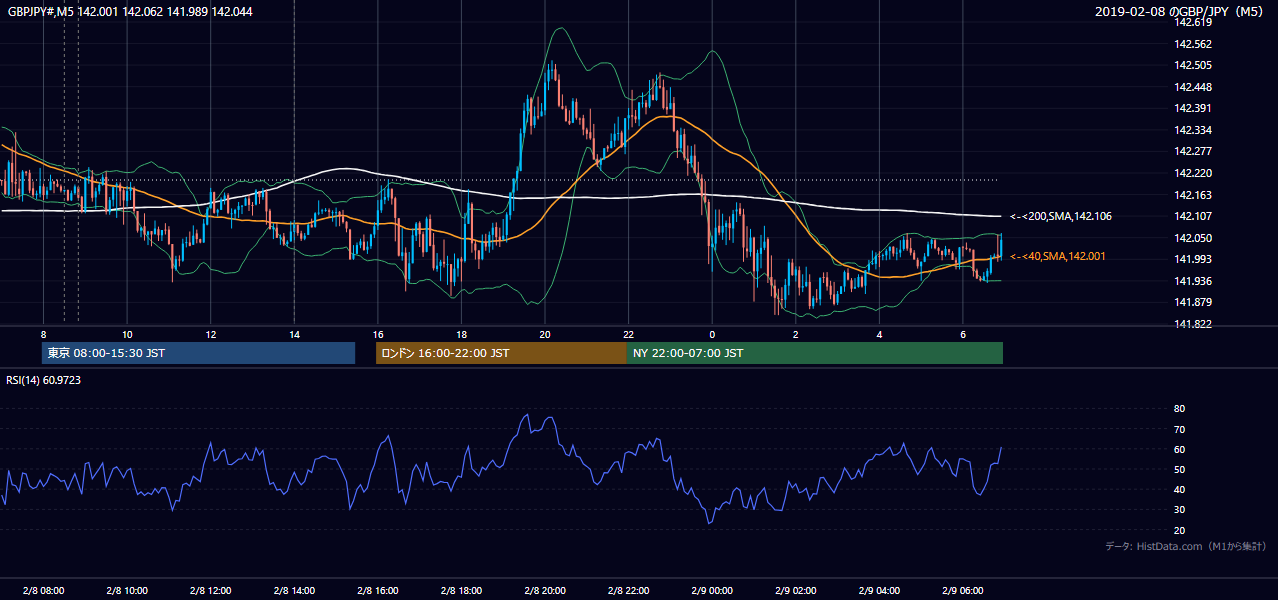Screen dimensions: 1278x600
Task: Click the 2019-02-08 GBP/JPY (M5) chart title
Action: [1180, 11]
